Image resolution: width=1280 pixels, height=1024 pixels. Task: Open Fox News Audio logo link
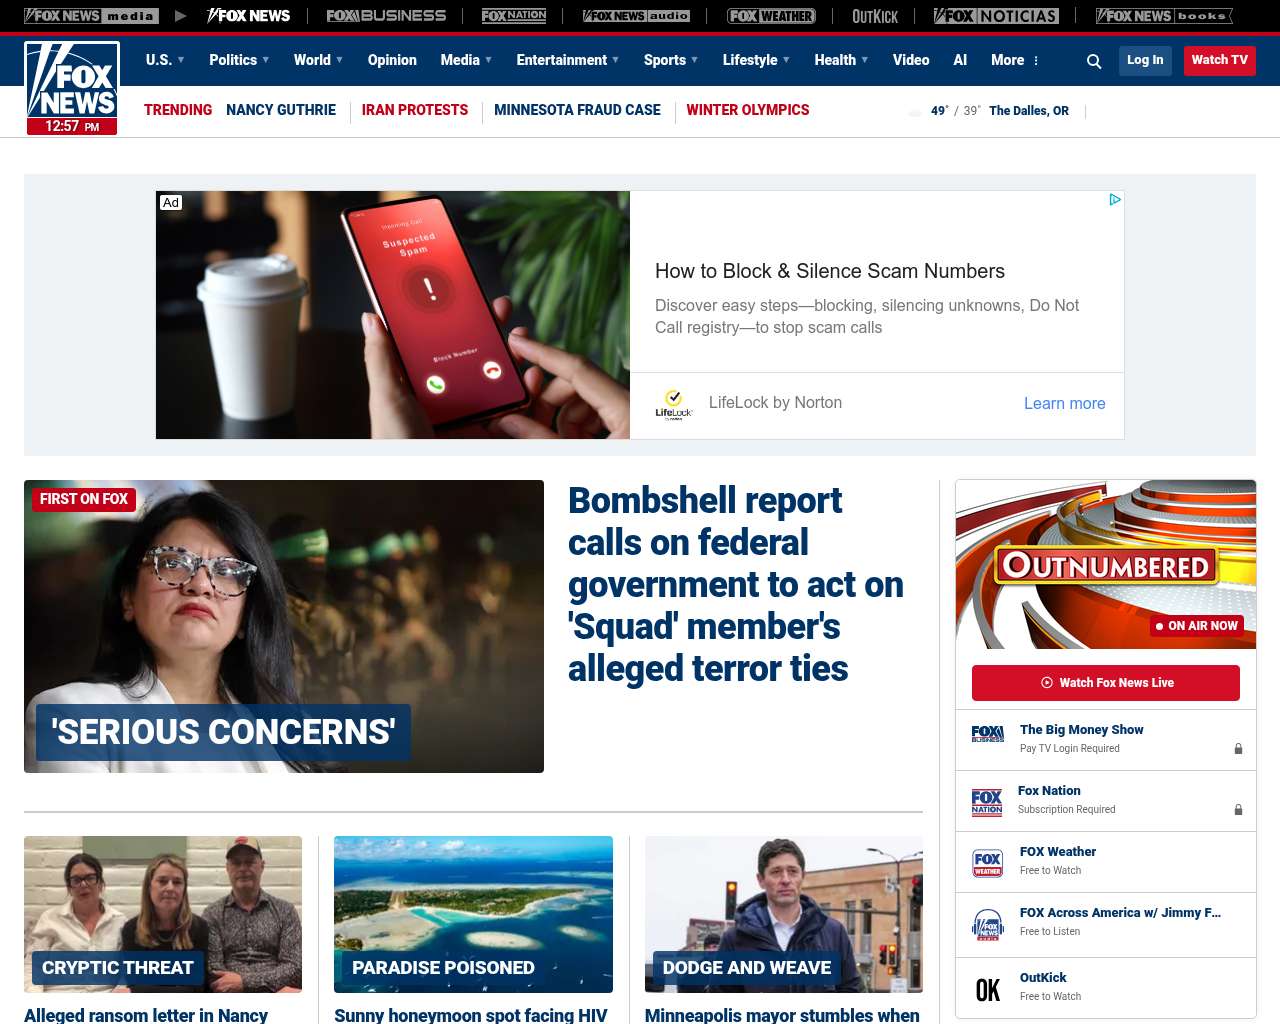pyautogui.click(x=636, y=16)
